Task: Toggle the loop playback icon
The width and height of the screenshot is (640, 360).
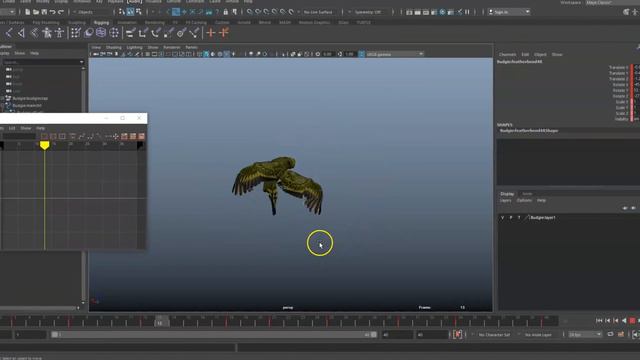Action: (x=610, y=334)
